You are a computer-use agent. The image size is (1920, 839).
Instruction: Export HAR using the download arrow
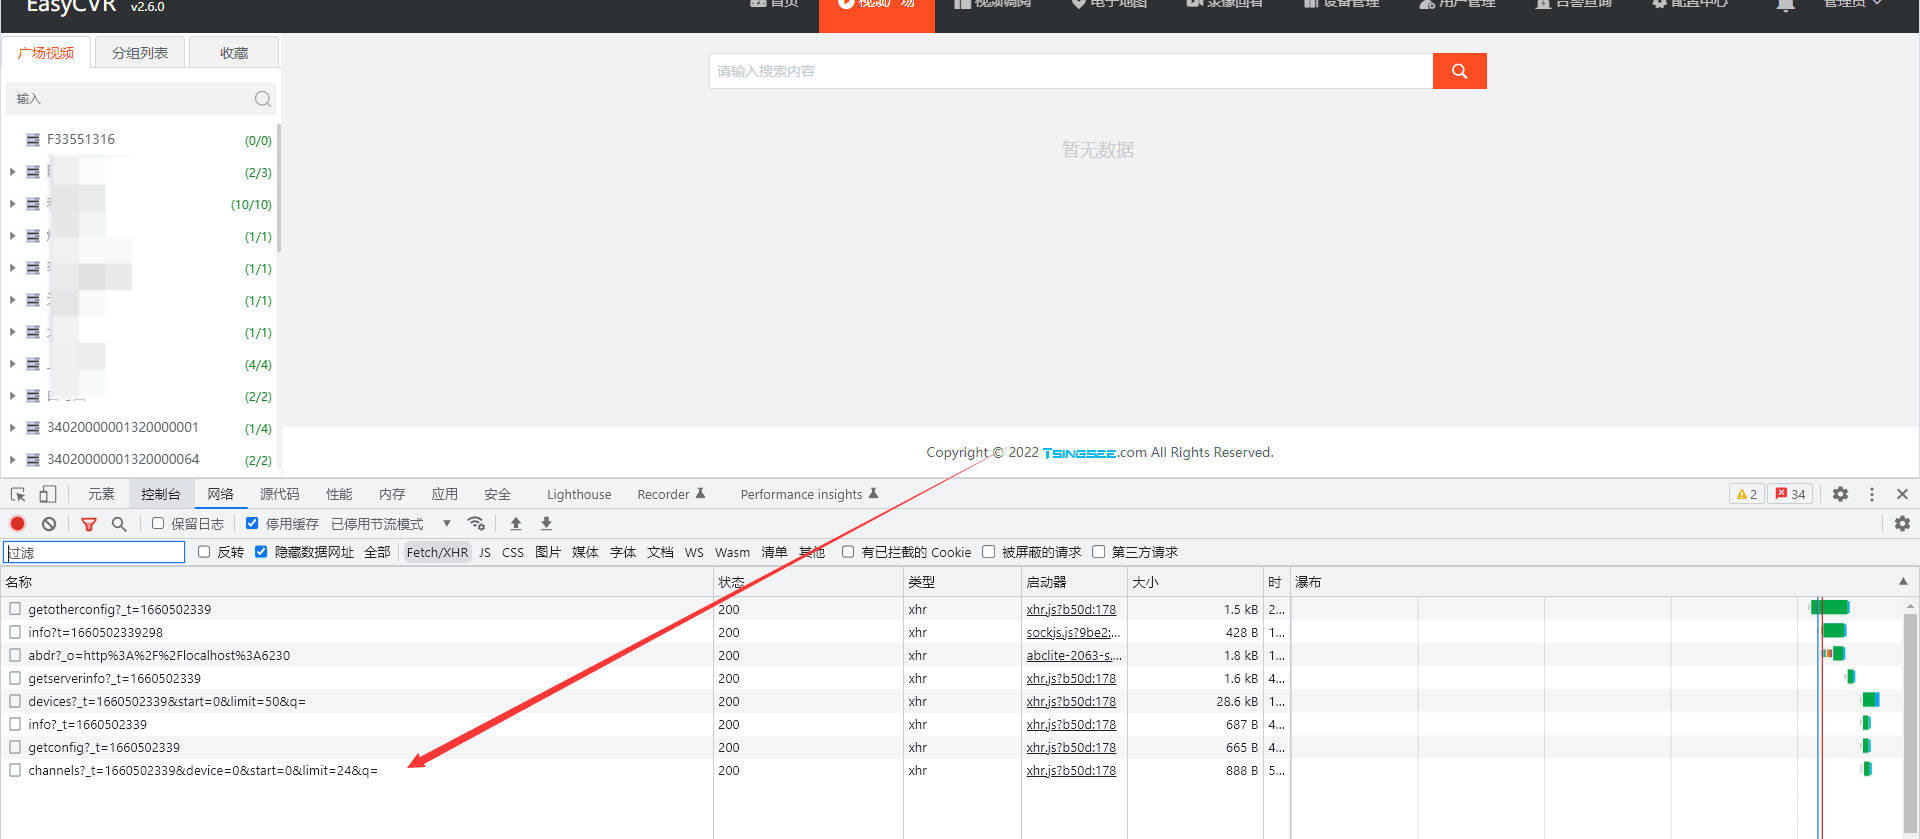click(x=546, y=523)
